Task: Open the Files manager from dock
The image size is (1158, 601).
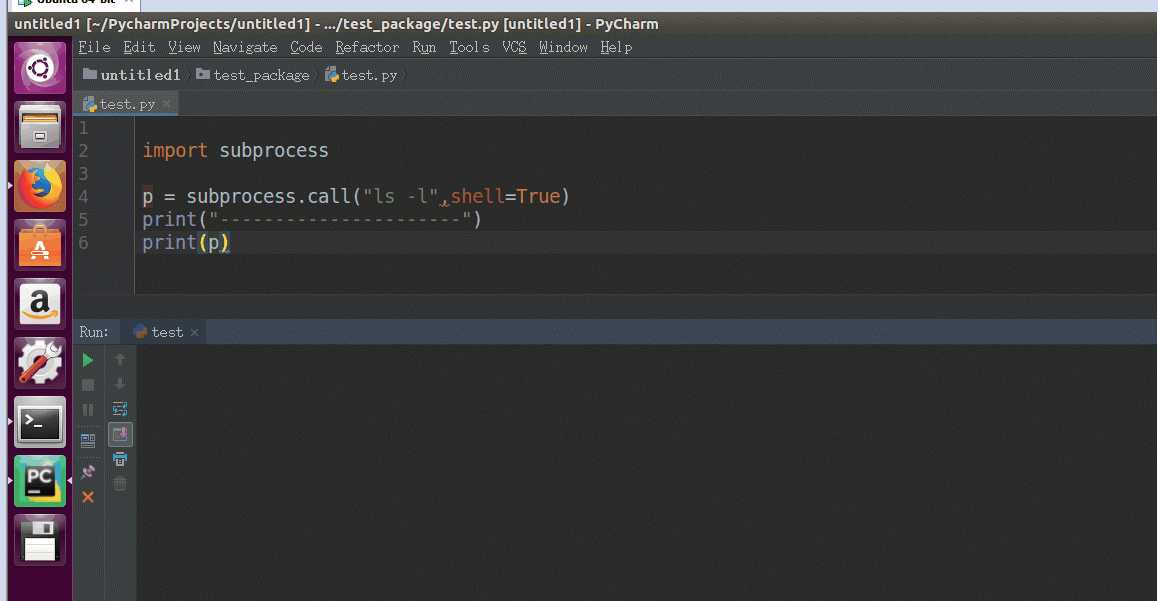Action: tap(40, 127)
